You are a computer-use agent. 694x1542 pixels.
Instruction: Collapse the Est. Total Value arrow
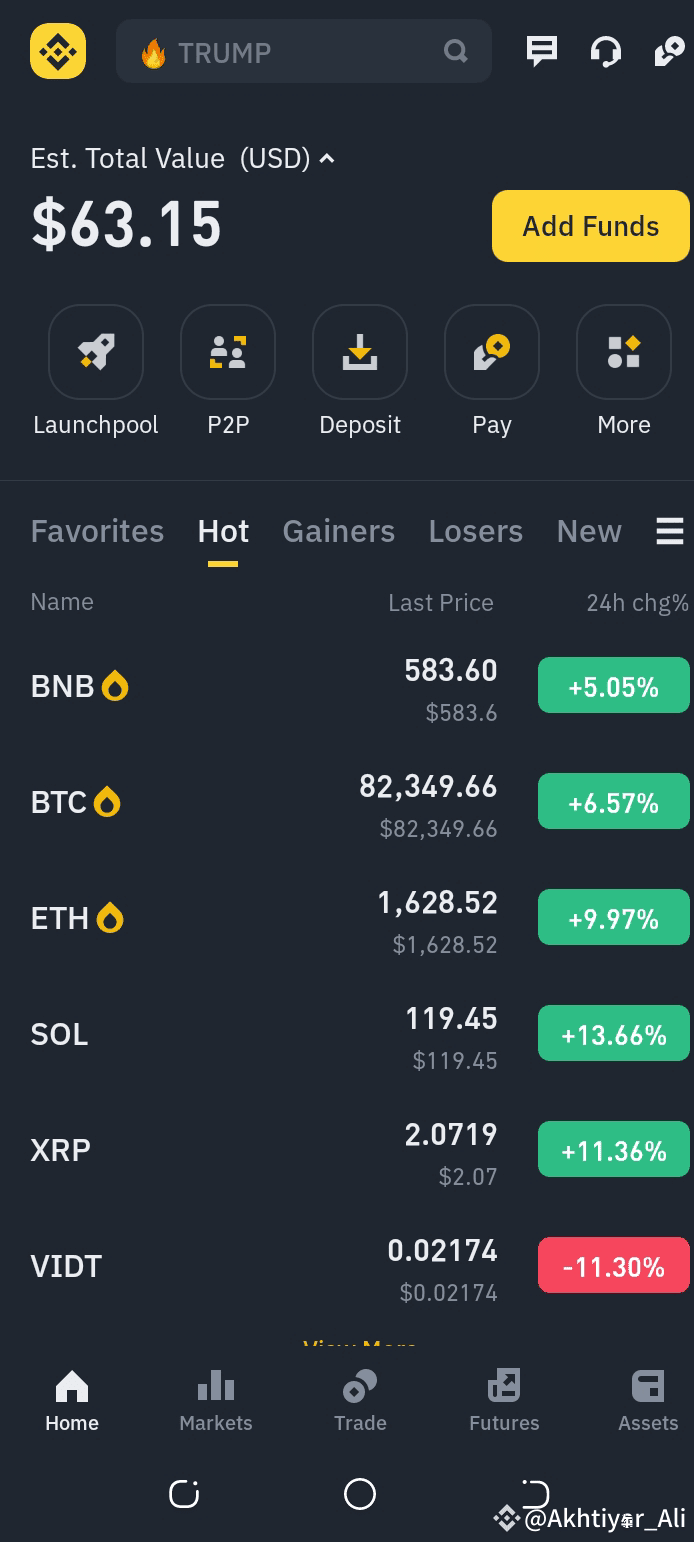point(327,159)
